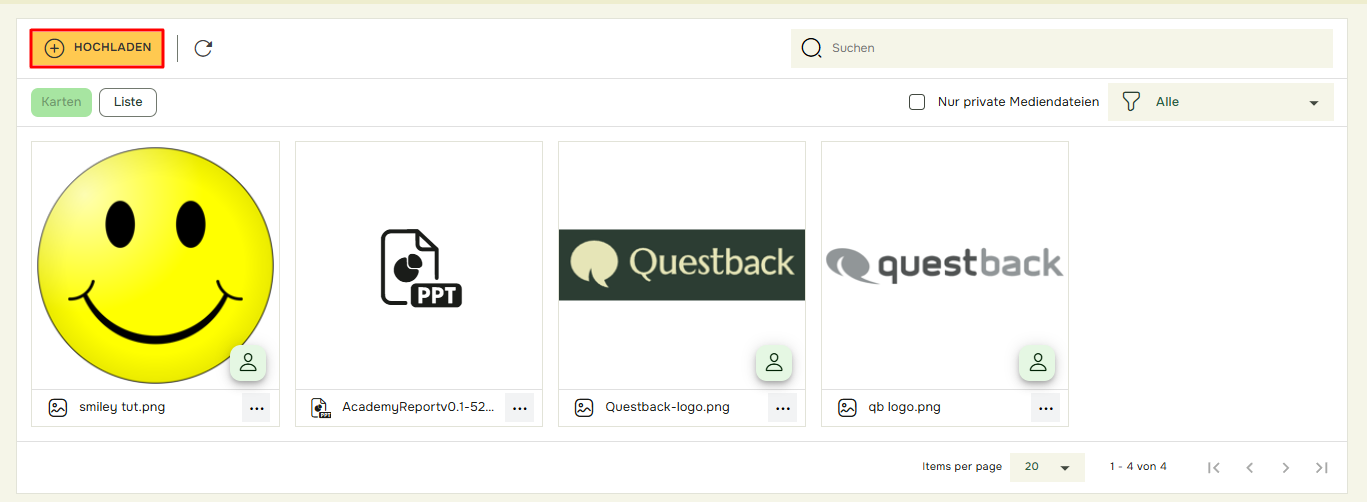
Task: Enable Nur private Mediendateien checkbox
Action: (917, 102)
